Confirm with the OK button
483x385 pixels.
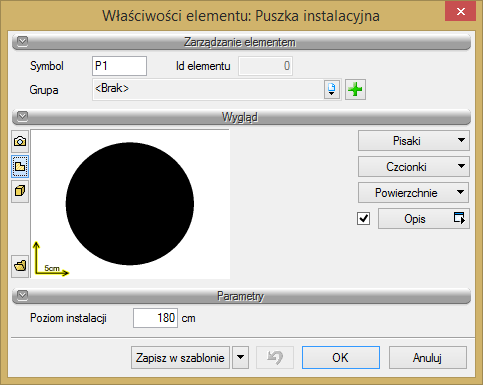click(x=341, y=358)
